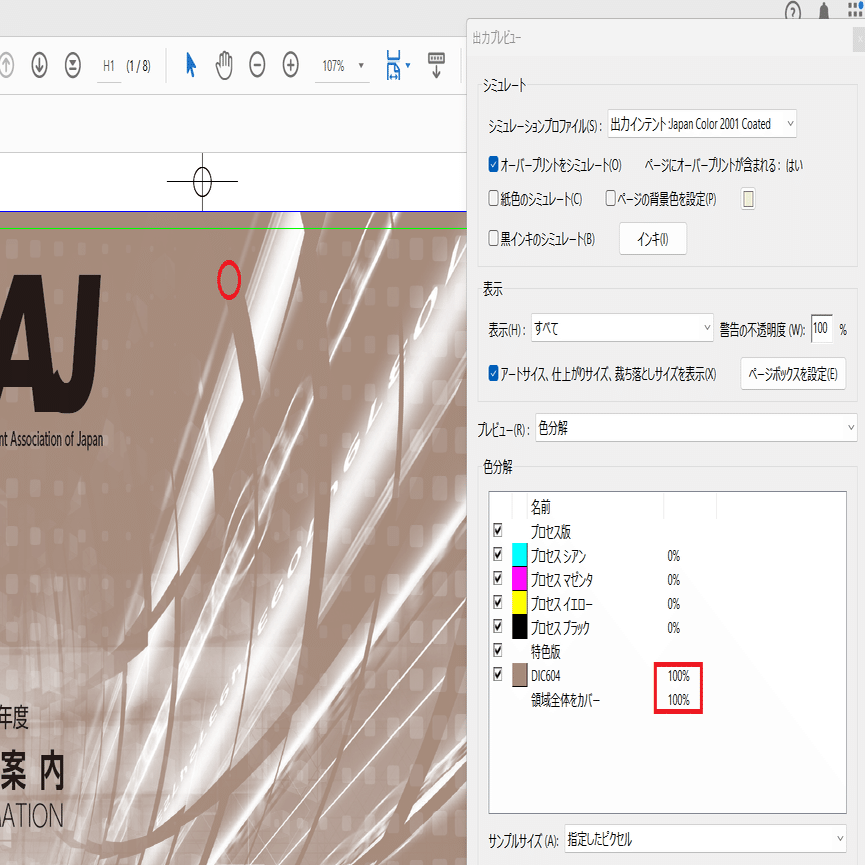Image resolution: width=865 pixels, height=865 pixels.
Task: Click the ページボックスを設定 button
Action: (793, 374)
